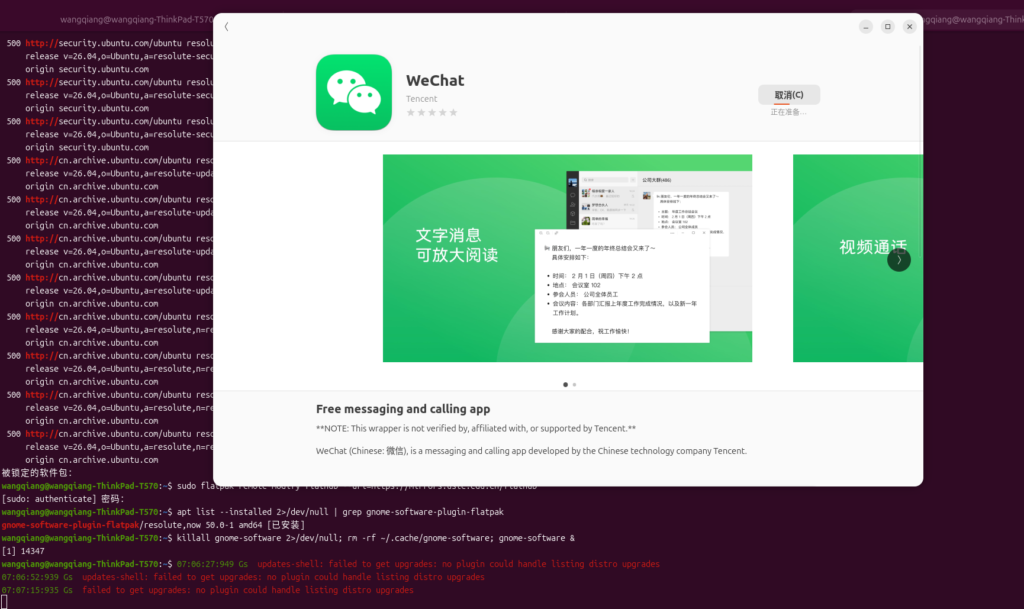
Task: Cancel the WeChat installation
Action: [789, 95]
